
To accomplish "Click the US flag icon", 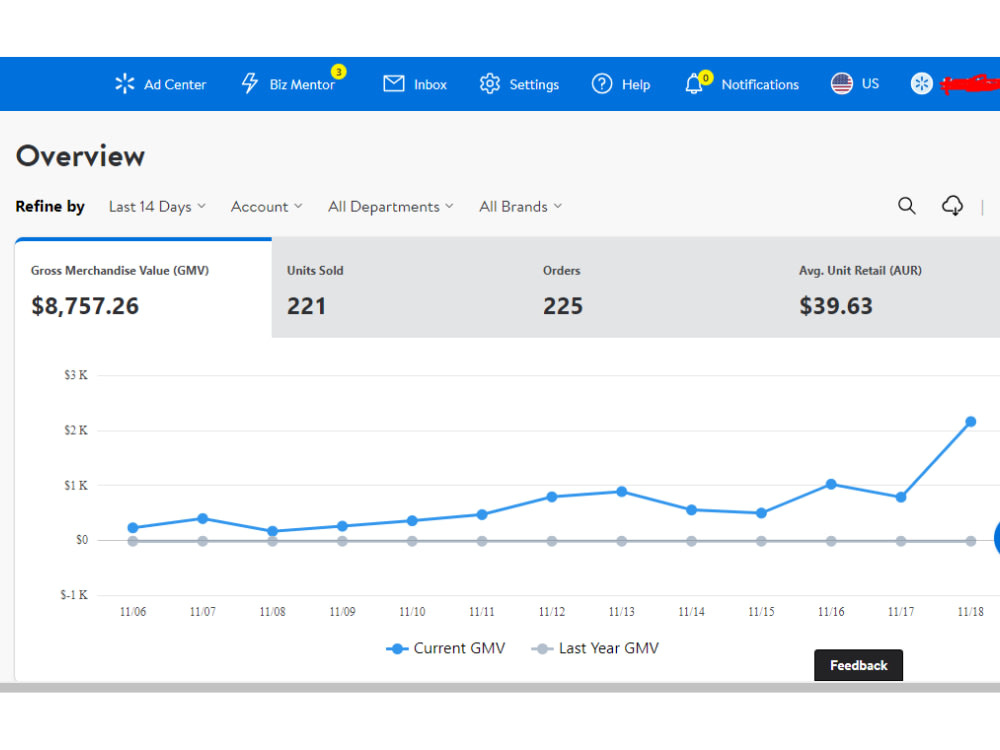I will pos(842,84).
